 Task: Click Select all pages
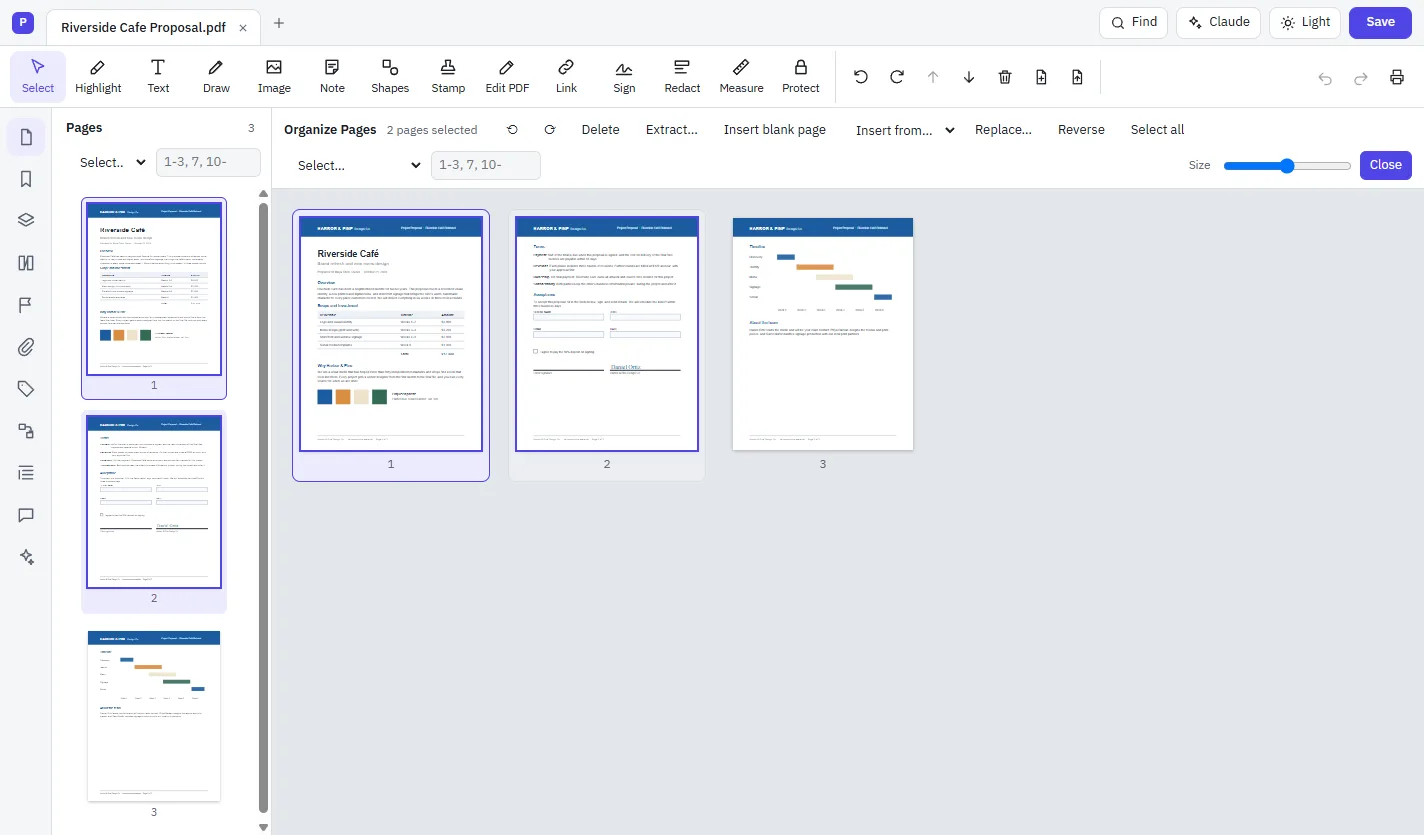pyautogui.click(x=1157, y=130)
